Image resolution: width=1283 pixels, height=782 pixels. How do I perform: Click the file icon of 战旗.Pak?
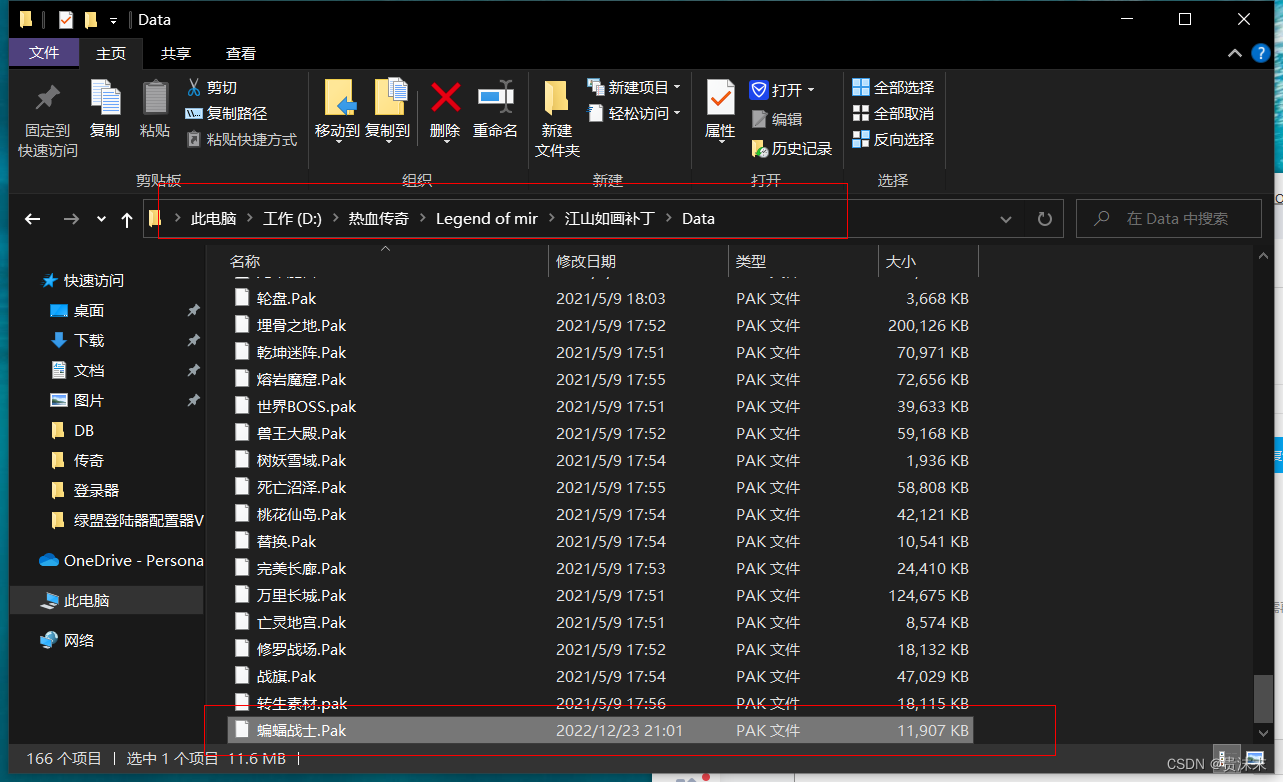(240, 676)
